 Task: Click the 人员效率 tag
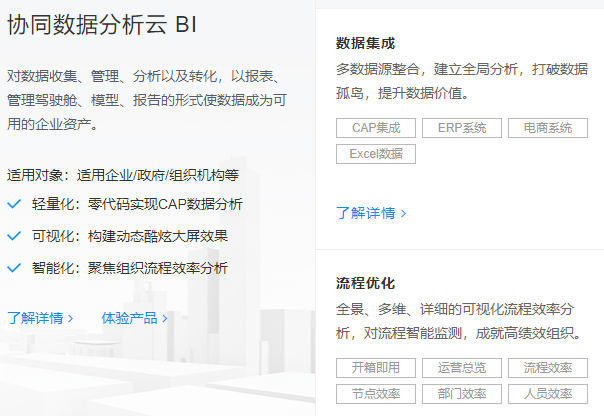pos(547,393)
